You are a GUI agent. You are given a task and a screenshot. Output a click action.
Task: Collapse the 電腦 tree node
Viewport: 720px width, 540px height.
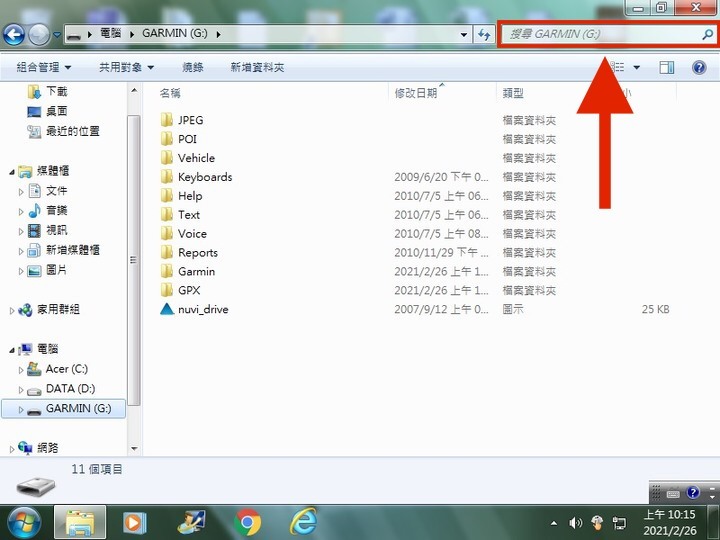pos(12,350)
